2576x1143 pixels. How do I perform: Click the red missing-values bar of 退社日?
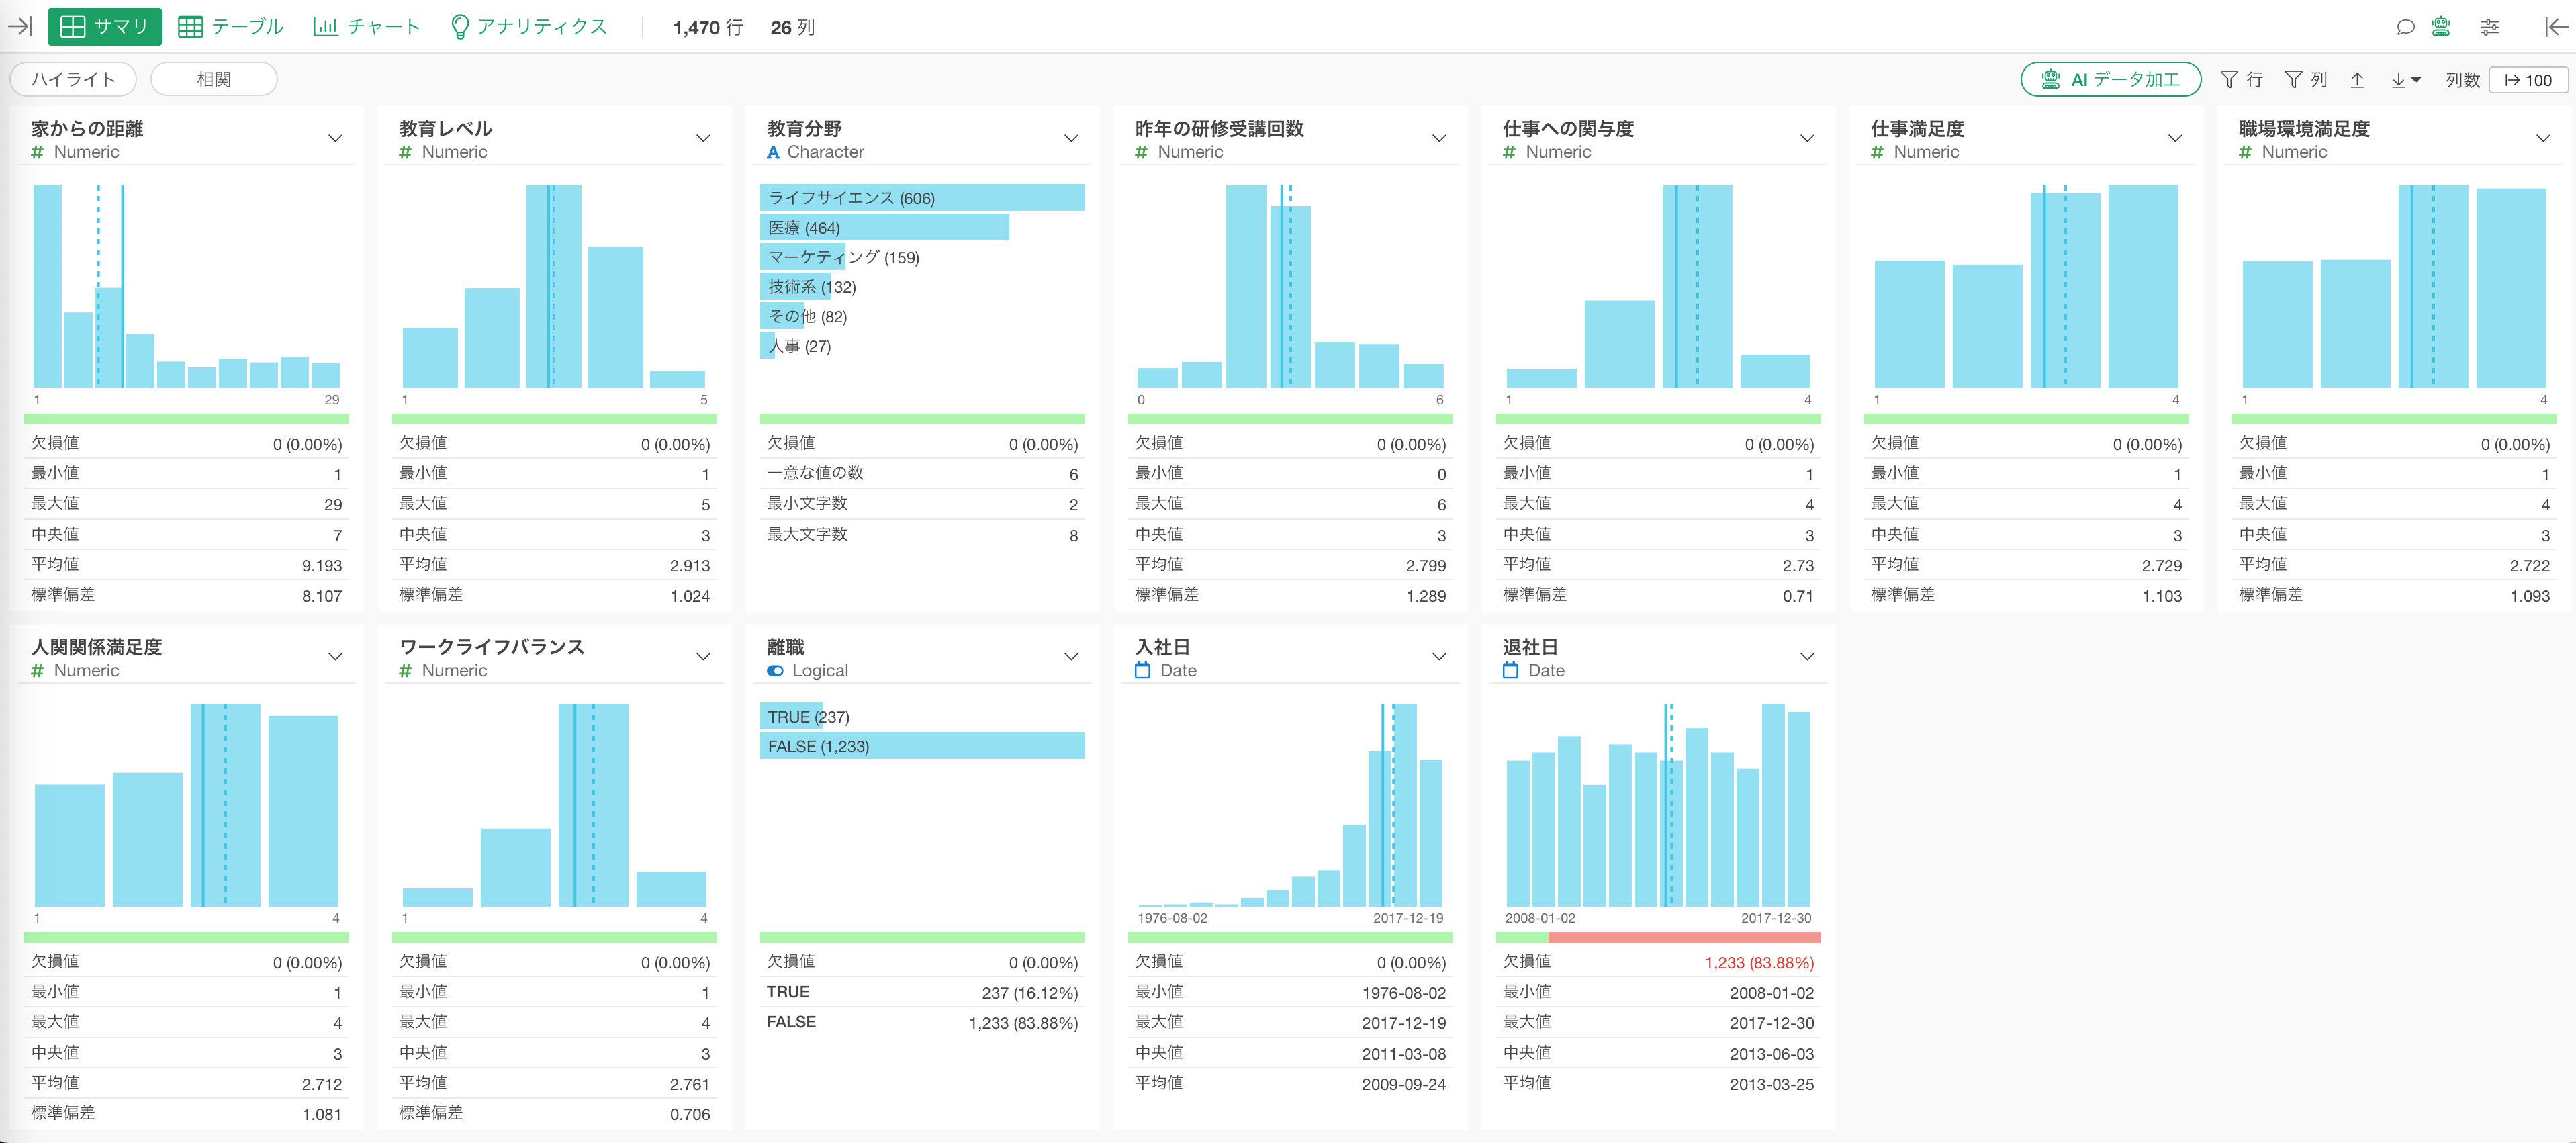(x=1684, y=938)
